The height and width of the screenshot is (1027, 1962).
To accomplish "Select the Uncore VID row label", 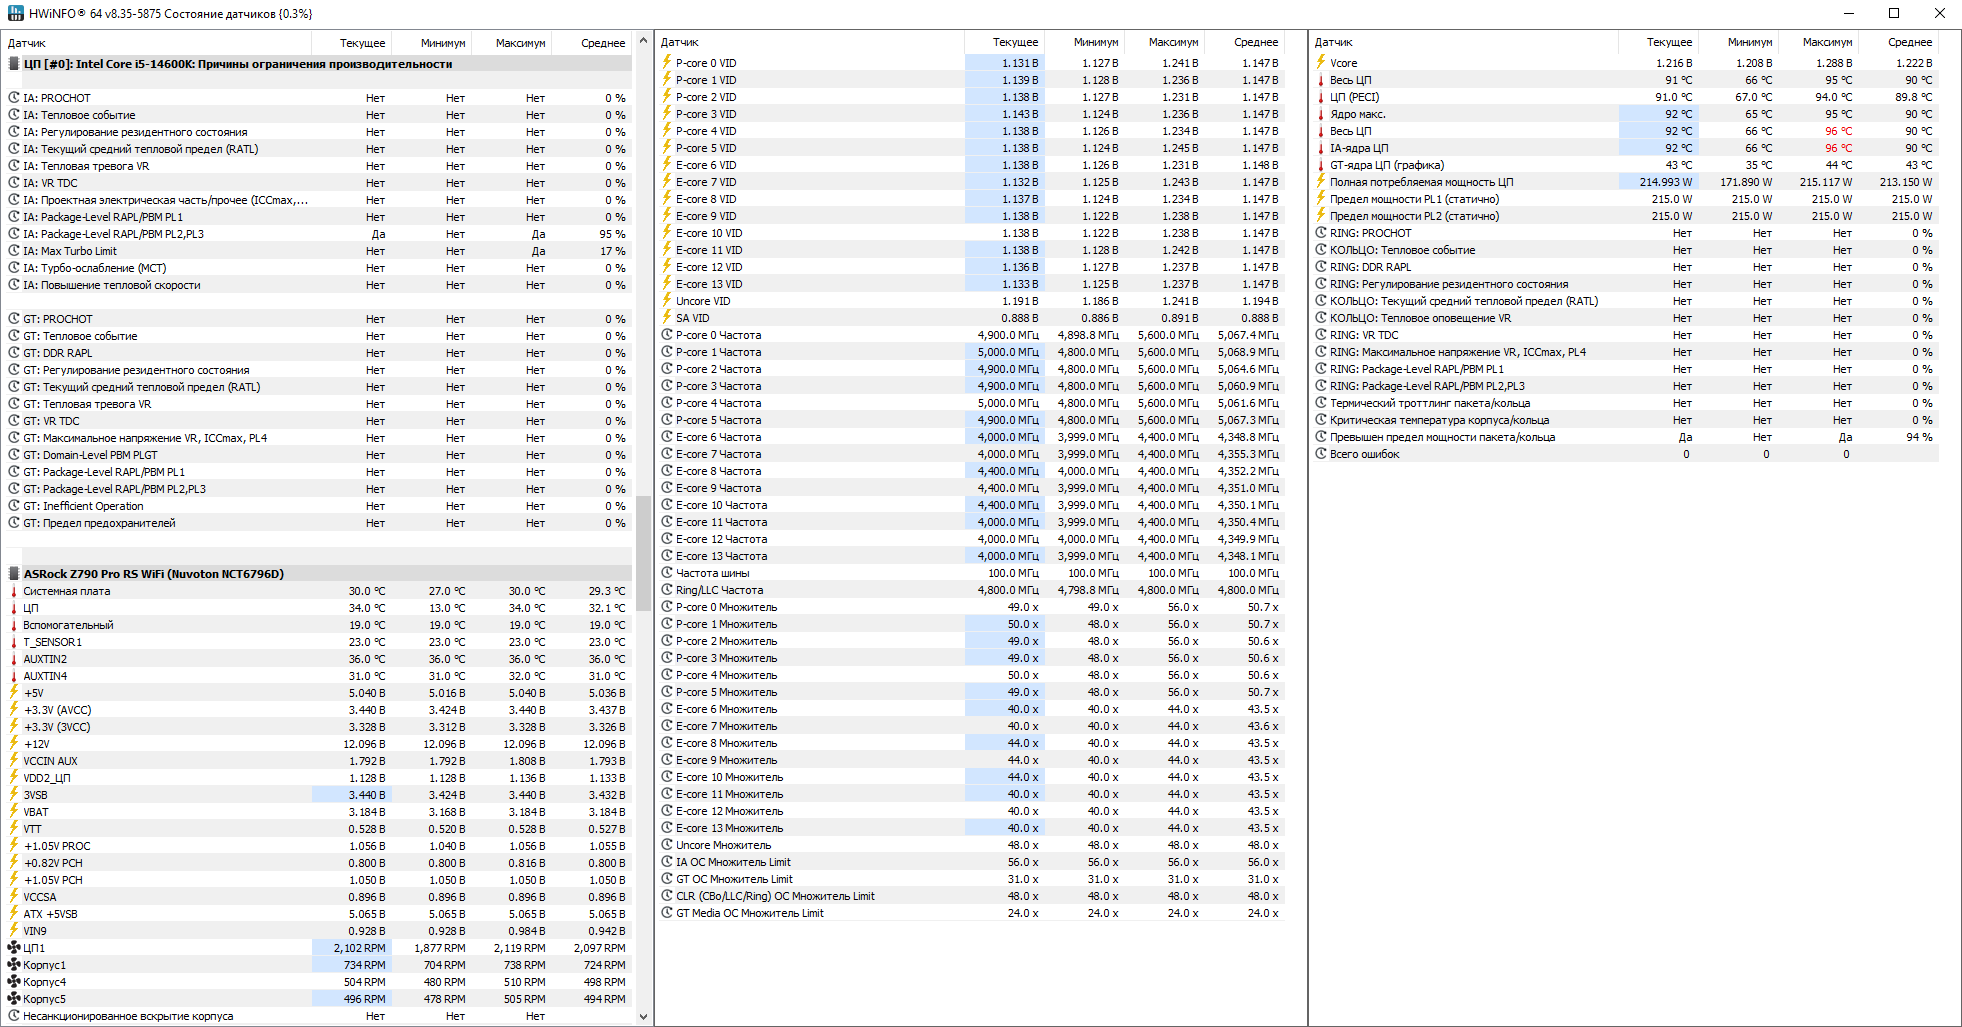I will pos(703,301).
